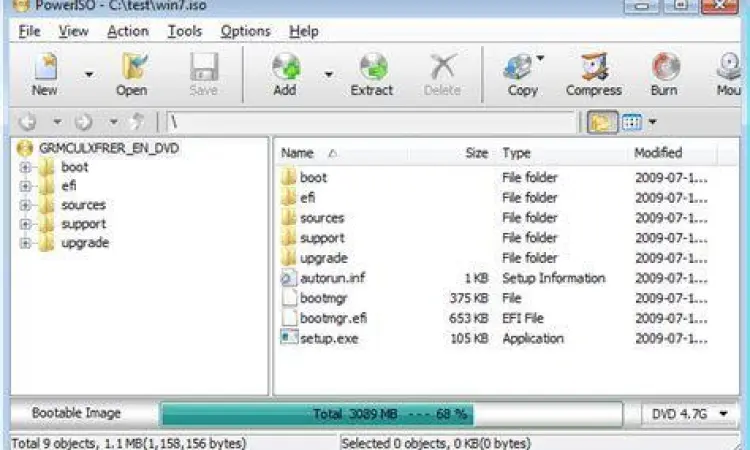Screen dimensions: 750x450
Task: Expand the upgrade folder in the tree
Action: (25, 243)
